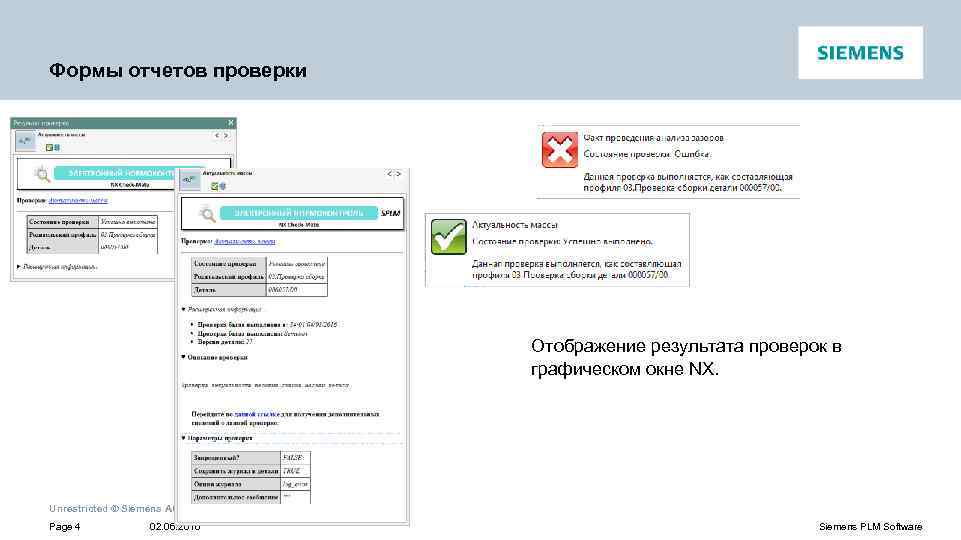Viewport: 961px width, 540px height.
Task: Click large check thumbnail icon in back window
Action: 25,141
